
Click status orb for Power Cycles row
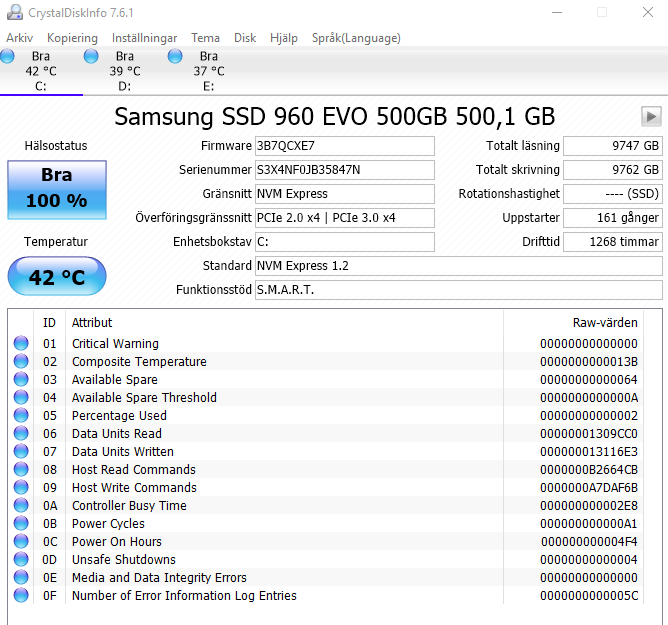[x=21, y=523]
